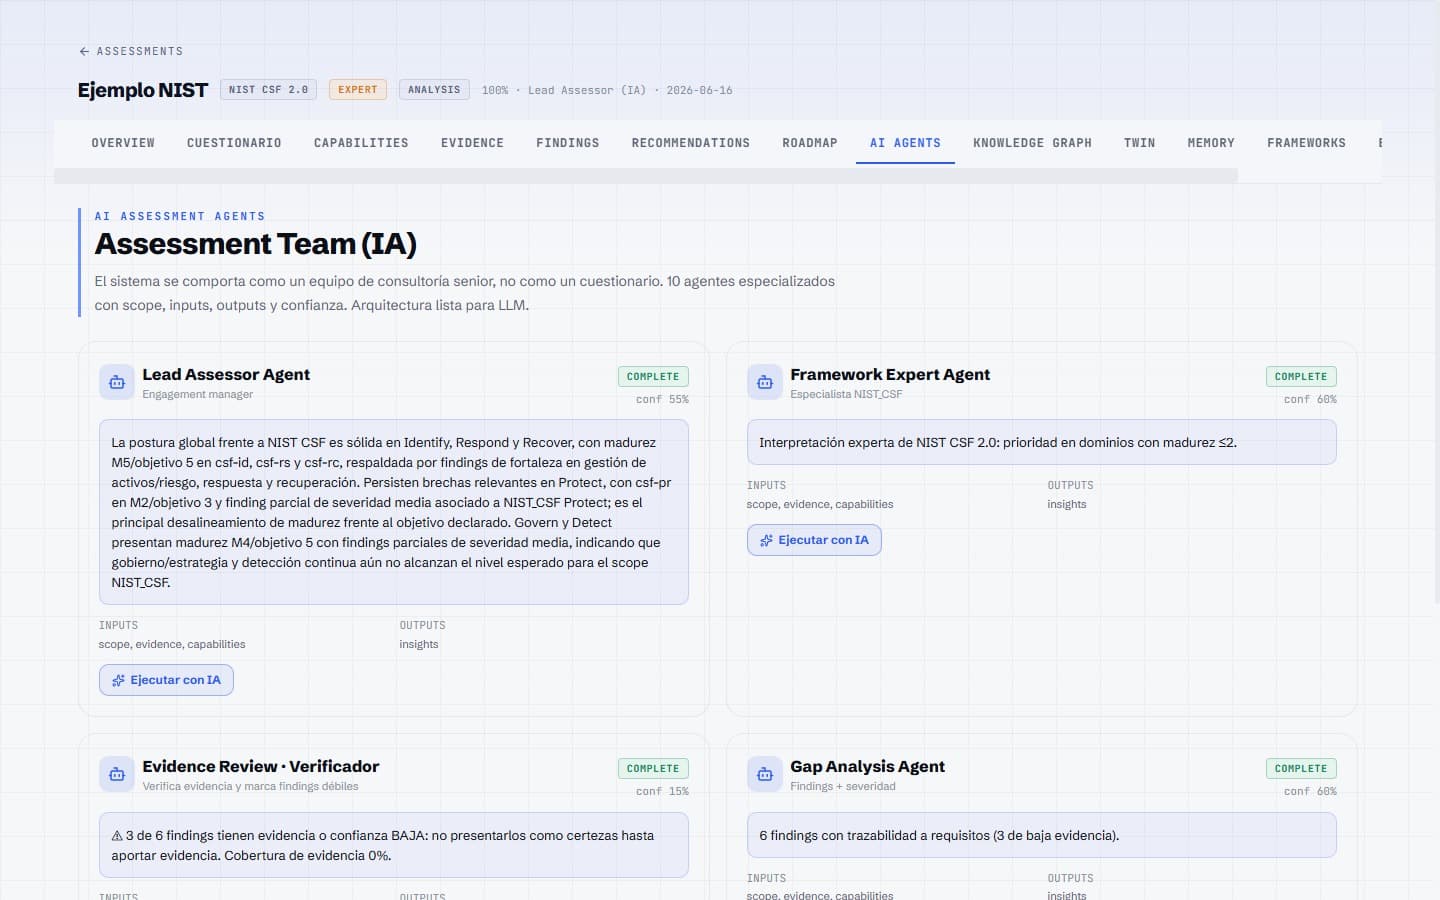Click the Evidence Review warning message box
Image resolution: width=1440 pixels, height=900 pixels.
394,845
